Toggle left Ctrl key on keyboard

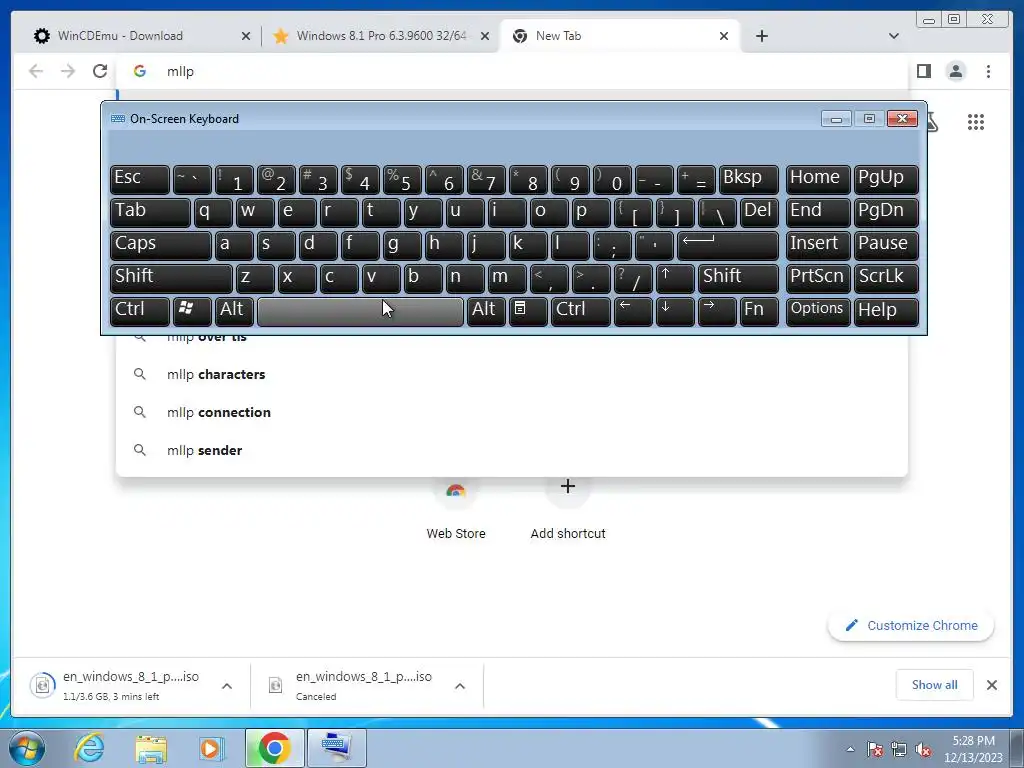tap(140, 311)
